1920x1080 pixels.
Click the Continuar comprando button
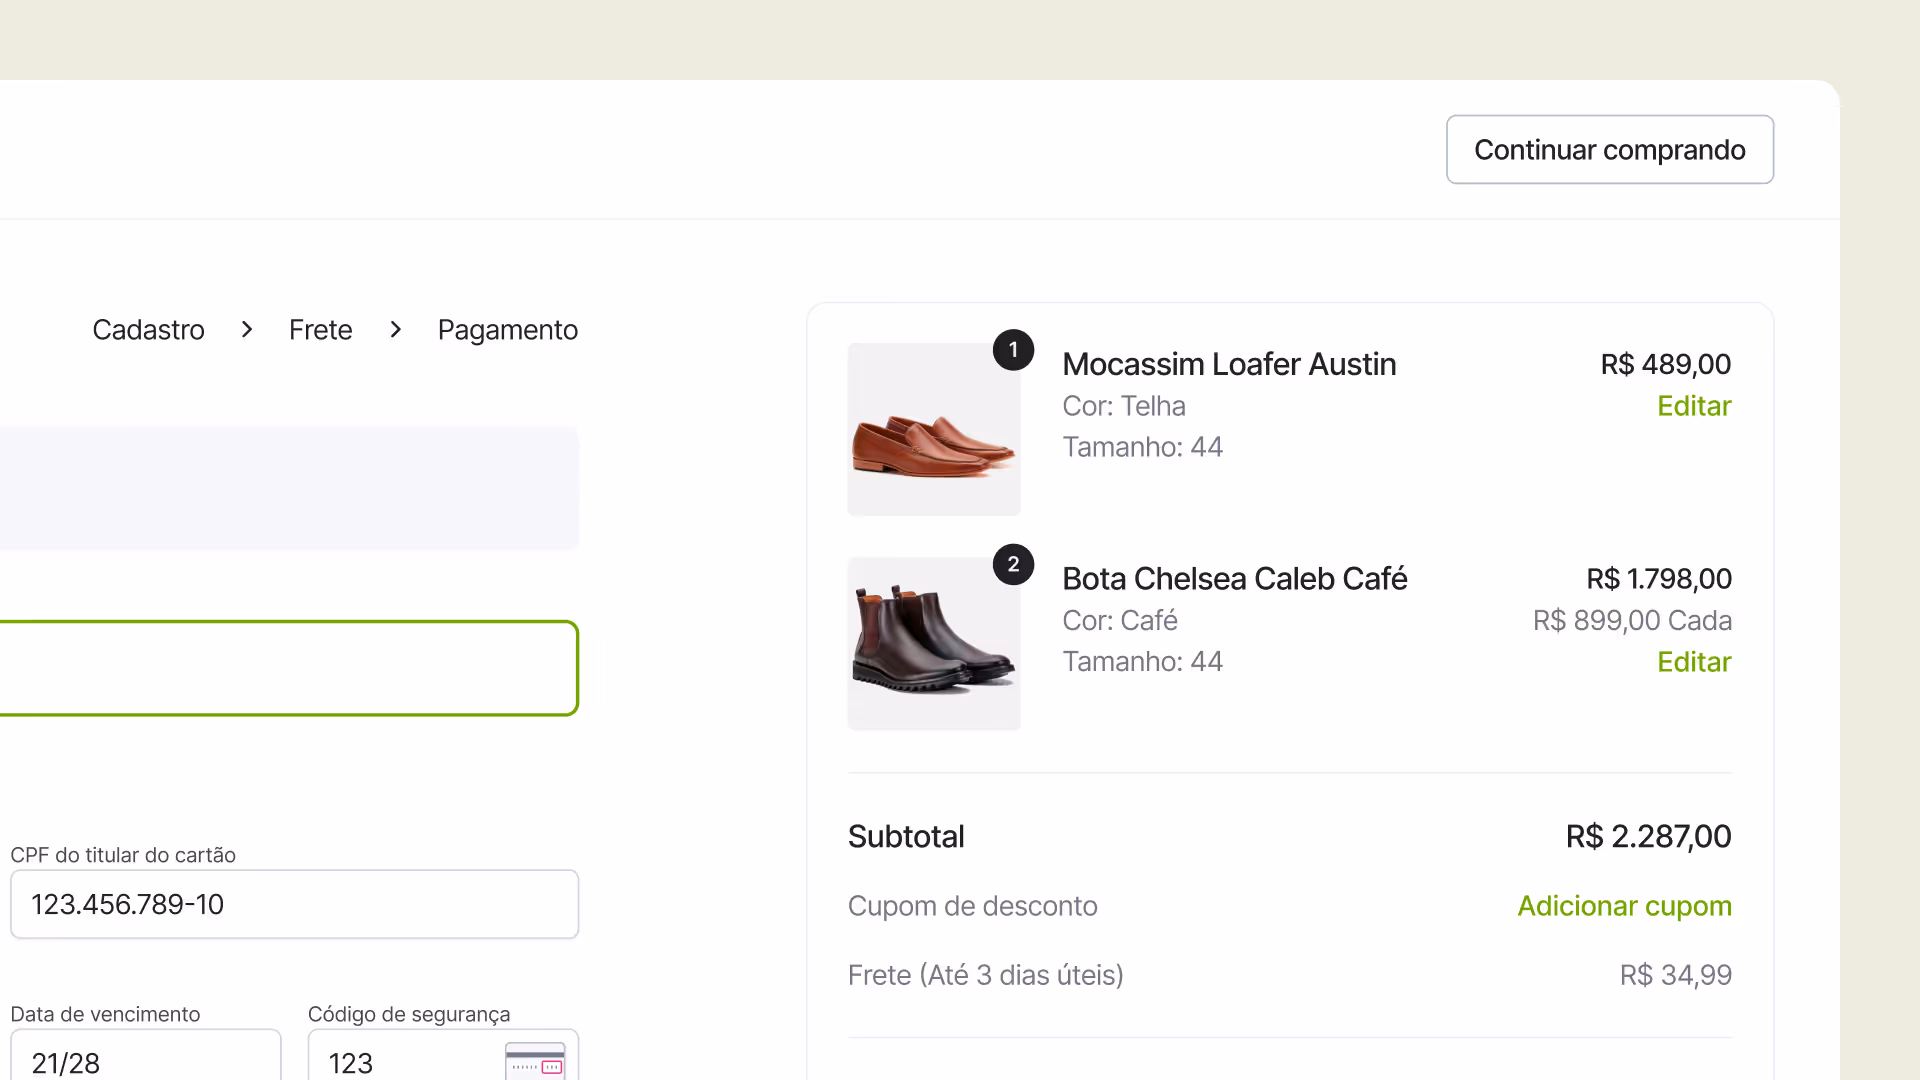[x=1610, y=149]
